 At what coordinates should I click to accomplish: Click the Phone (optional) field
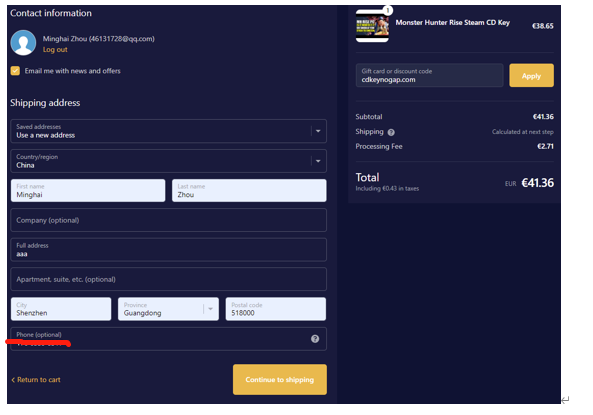click(169, 339)
